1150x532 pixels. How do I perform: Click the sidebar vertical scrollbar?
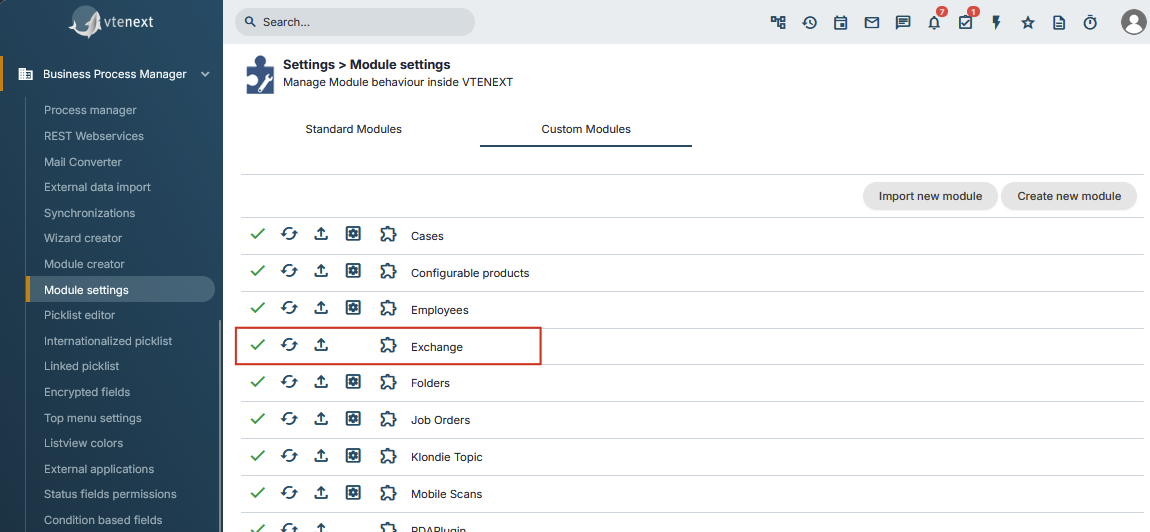click(219, 426)
